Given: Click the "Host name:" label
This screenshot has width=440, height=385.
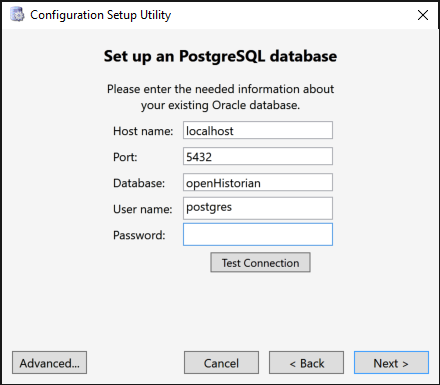Looking at the screenshot, I should [x=143, y=131].
